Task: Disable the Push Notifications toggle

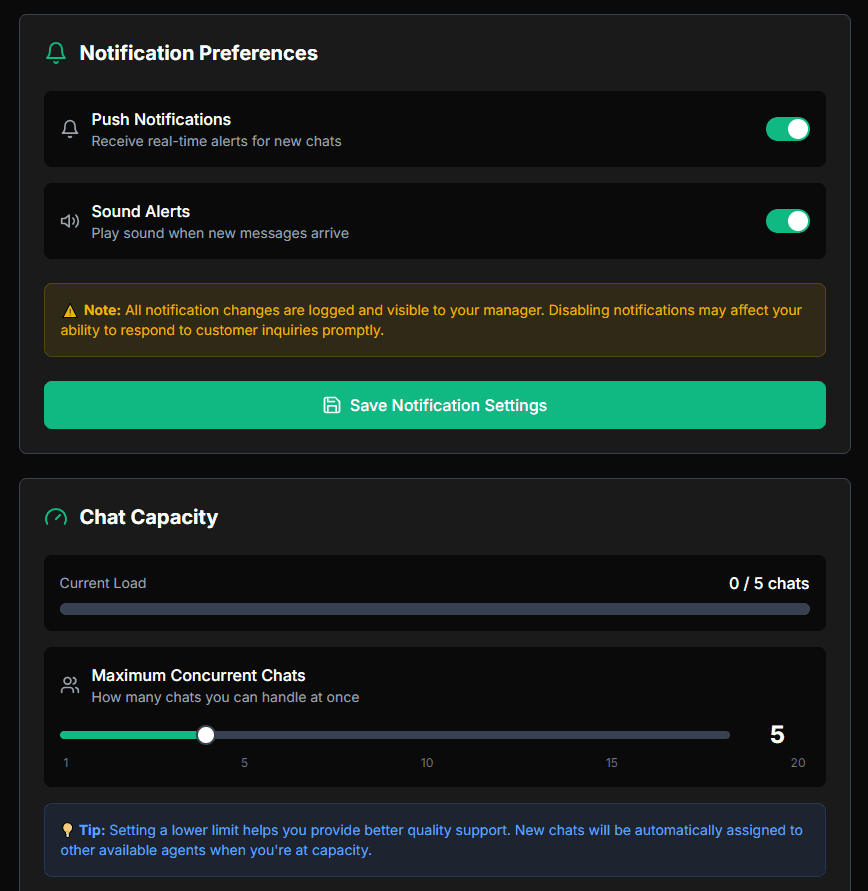Action: click(788, 129)
